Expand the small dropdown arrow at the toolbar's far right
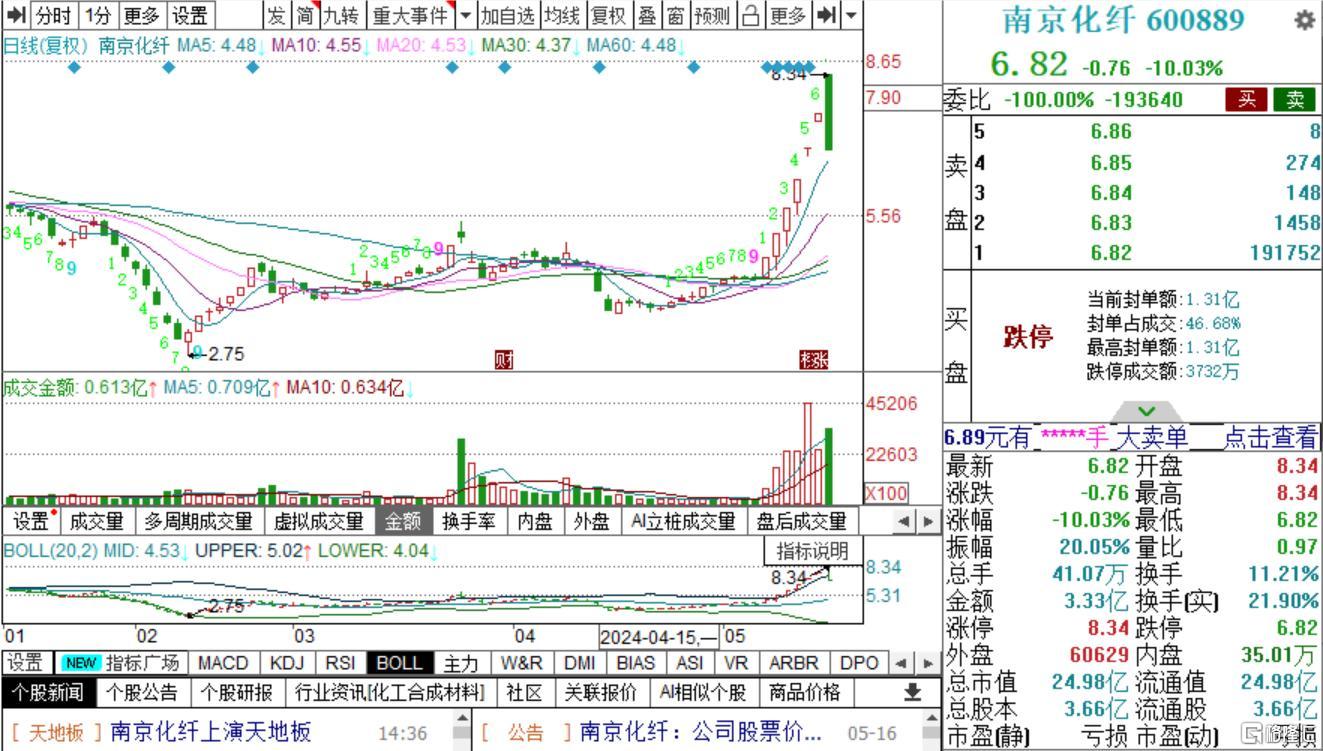1323x751 pixels. (x=851, y=15)
